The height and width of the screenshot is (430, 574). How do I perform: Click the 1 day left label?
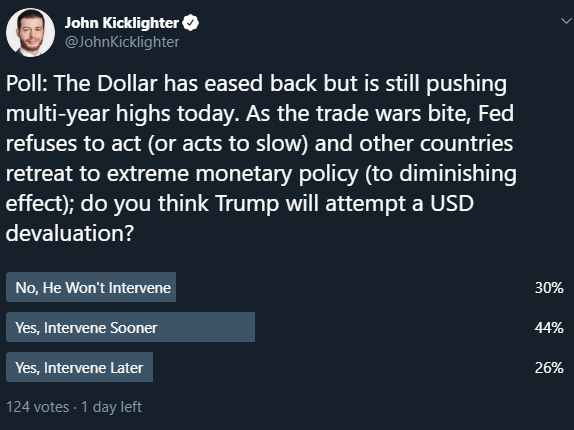point(111,407)
